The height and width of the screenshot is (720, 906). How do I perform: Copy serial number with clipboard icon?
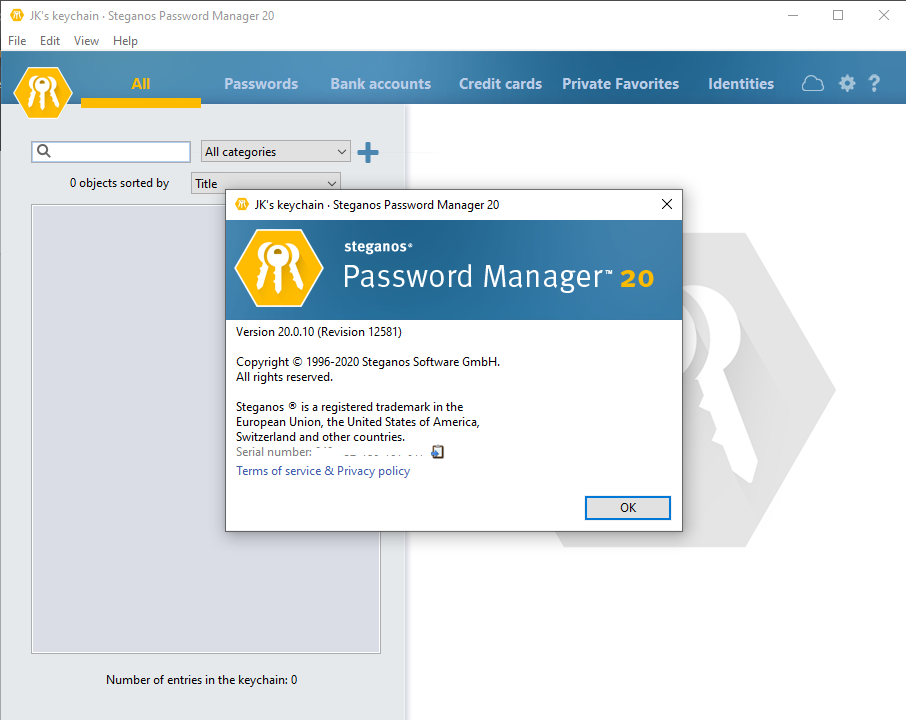[437, 452]
